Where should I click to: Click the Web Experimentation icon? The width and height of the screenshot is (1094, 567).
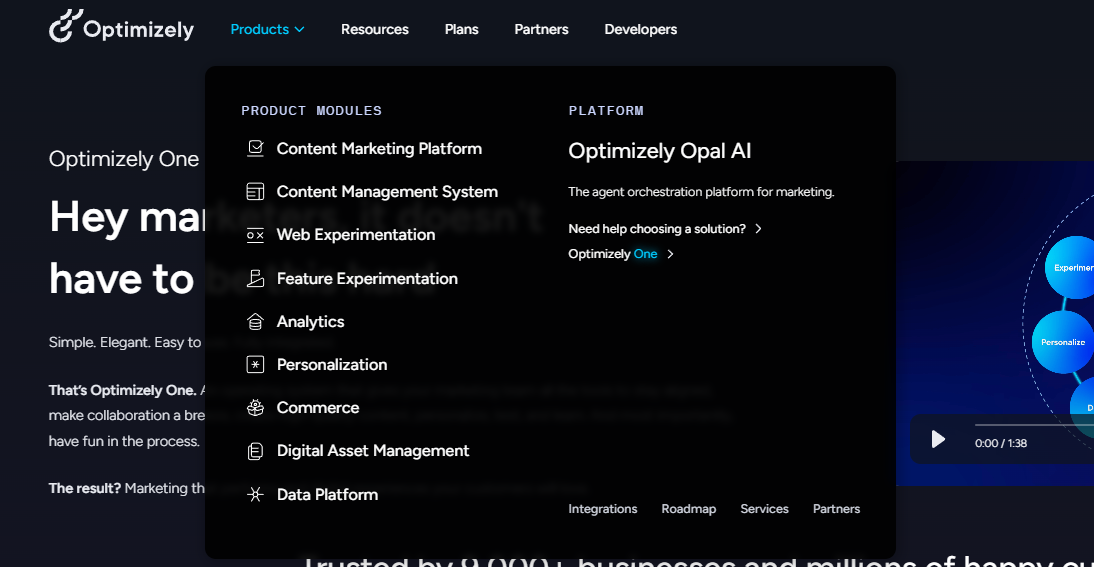click(x=255, y=235)
